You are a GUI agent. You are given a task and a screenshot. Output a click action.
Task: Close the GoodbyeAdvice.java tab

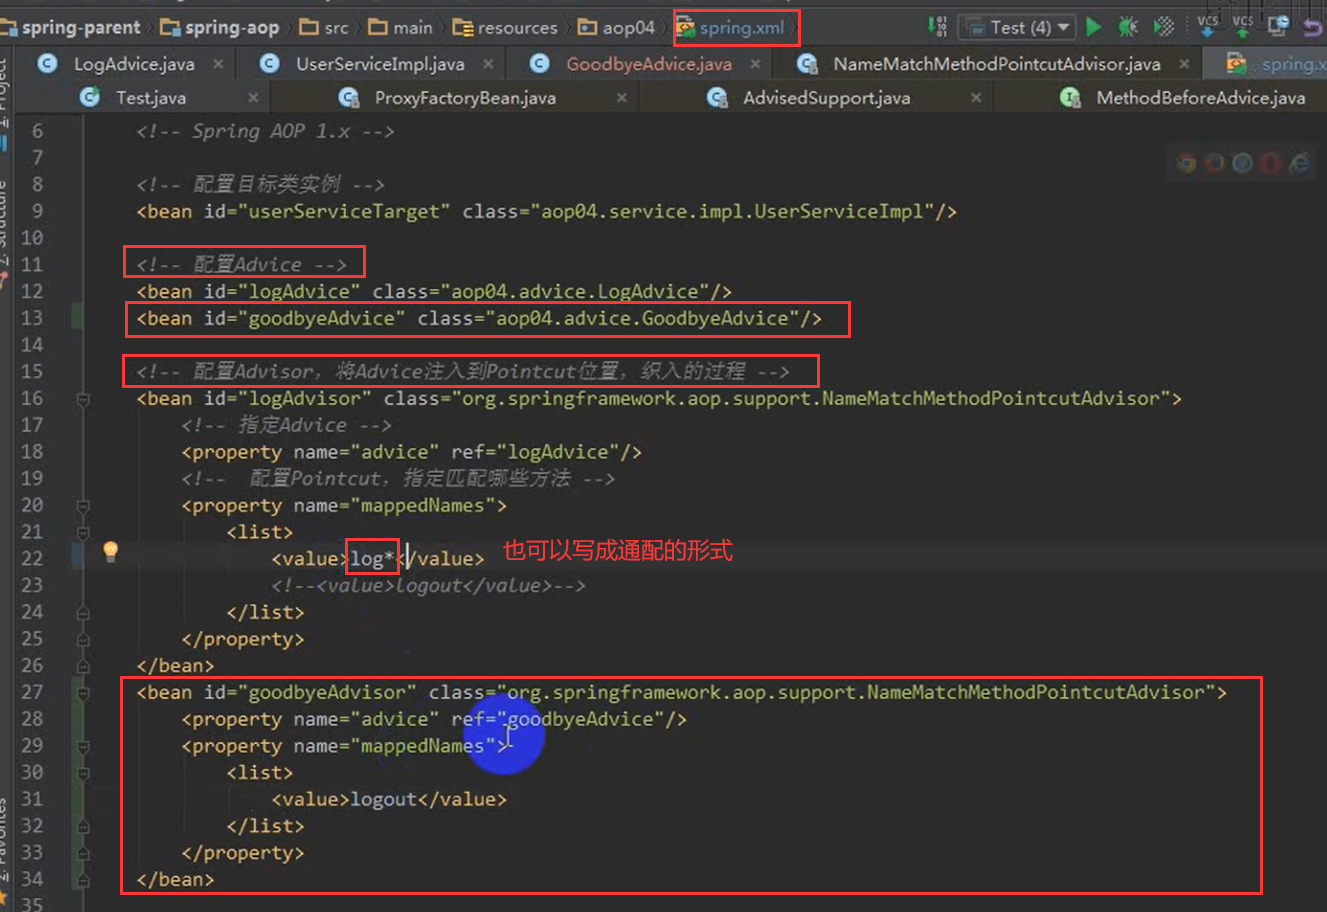[x=755, y=64]
